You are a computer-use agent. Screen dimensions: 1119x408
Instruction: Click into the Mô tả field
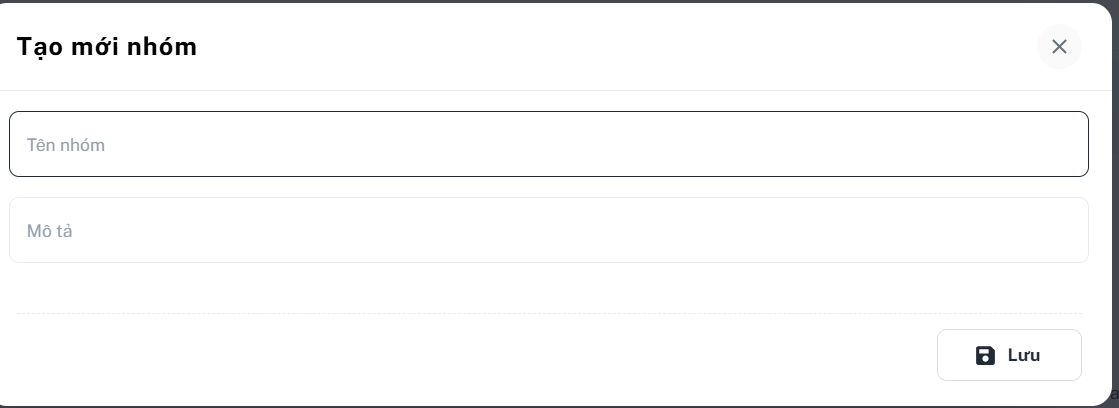(x=548, y=231)
